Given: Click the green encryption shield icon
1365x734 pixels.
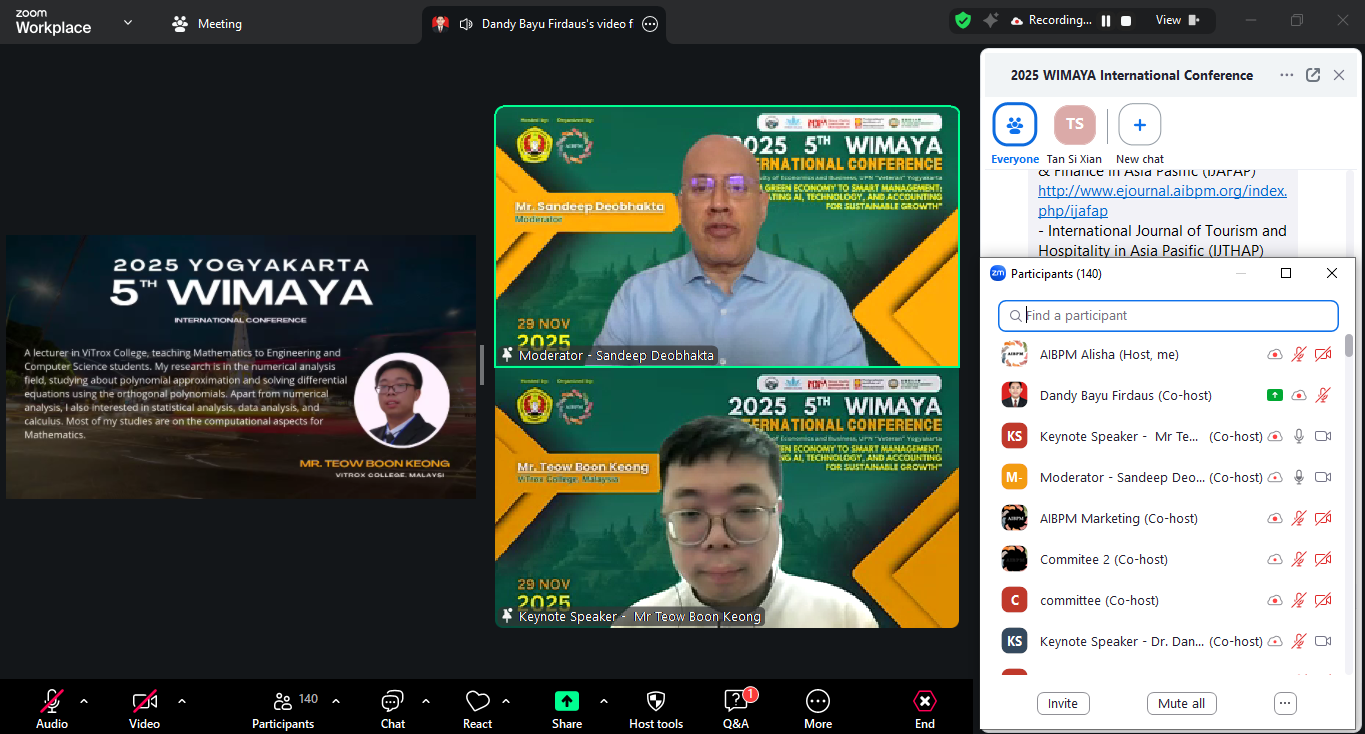Looking at the screenshot, I should [963, 21].
